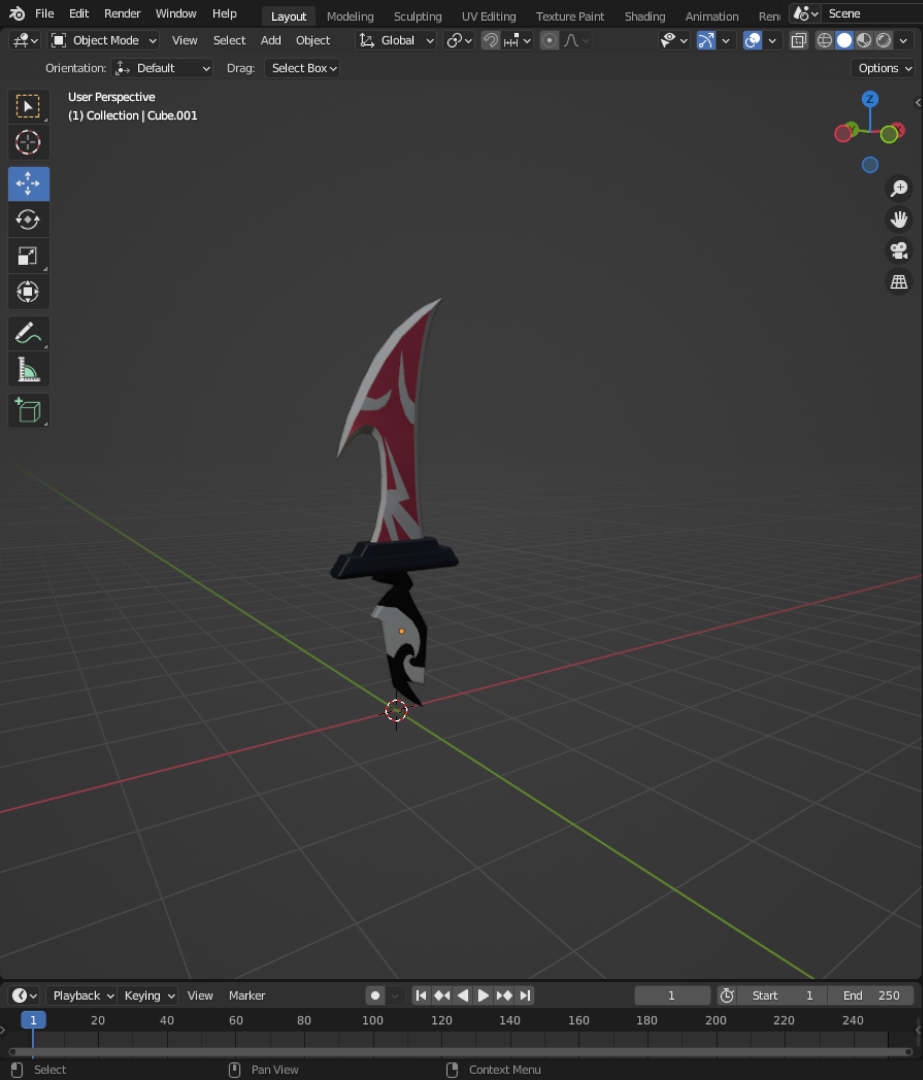Switch to solid viewport shading
Viewport: 923px width, 1080px height.
pos(844,41)
